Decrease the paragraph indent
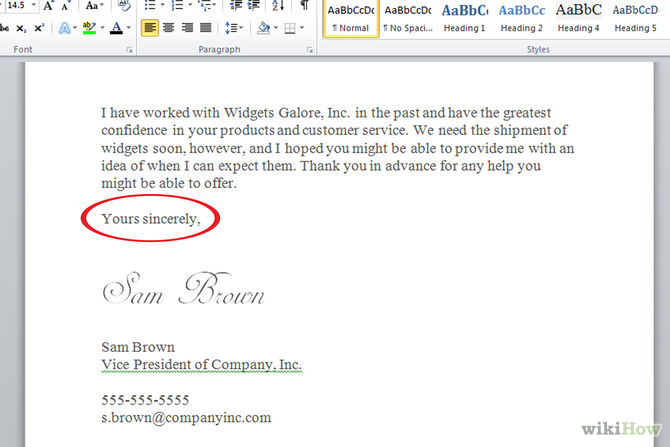This screenshot has width=670, height=447. [236, 6]
